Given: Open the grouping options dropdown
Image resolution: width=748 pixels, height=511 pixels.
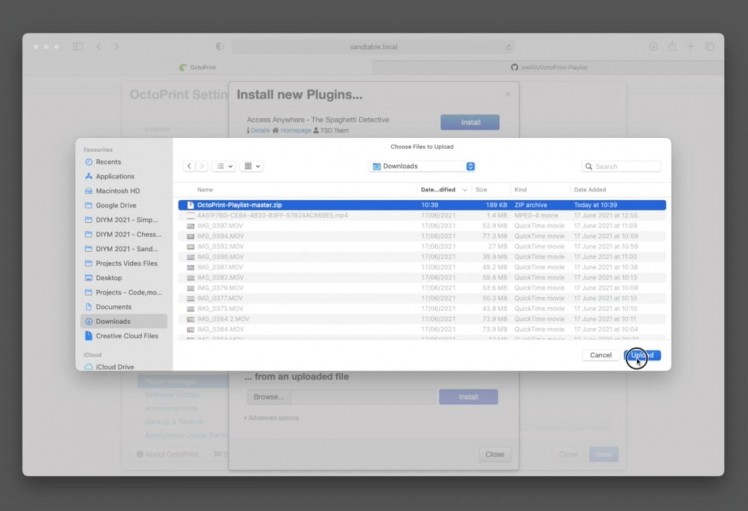Looking at the screenshot, I should pos(251,166).
